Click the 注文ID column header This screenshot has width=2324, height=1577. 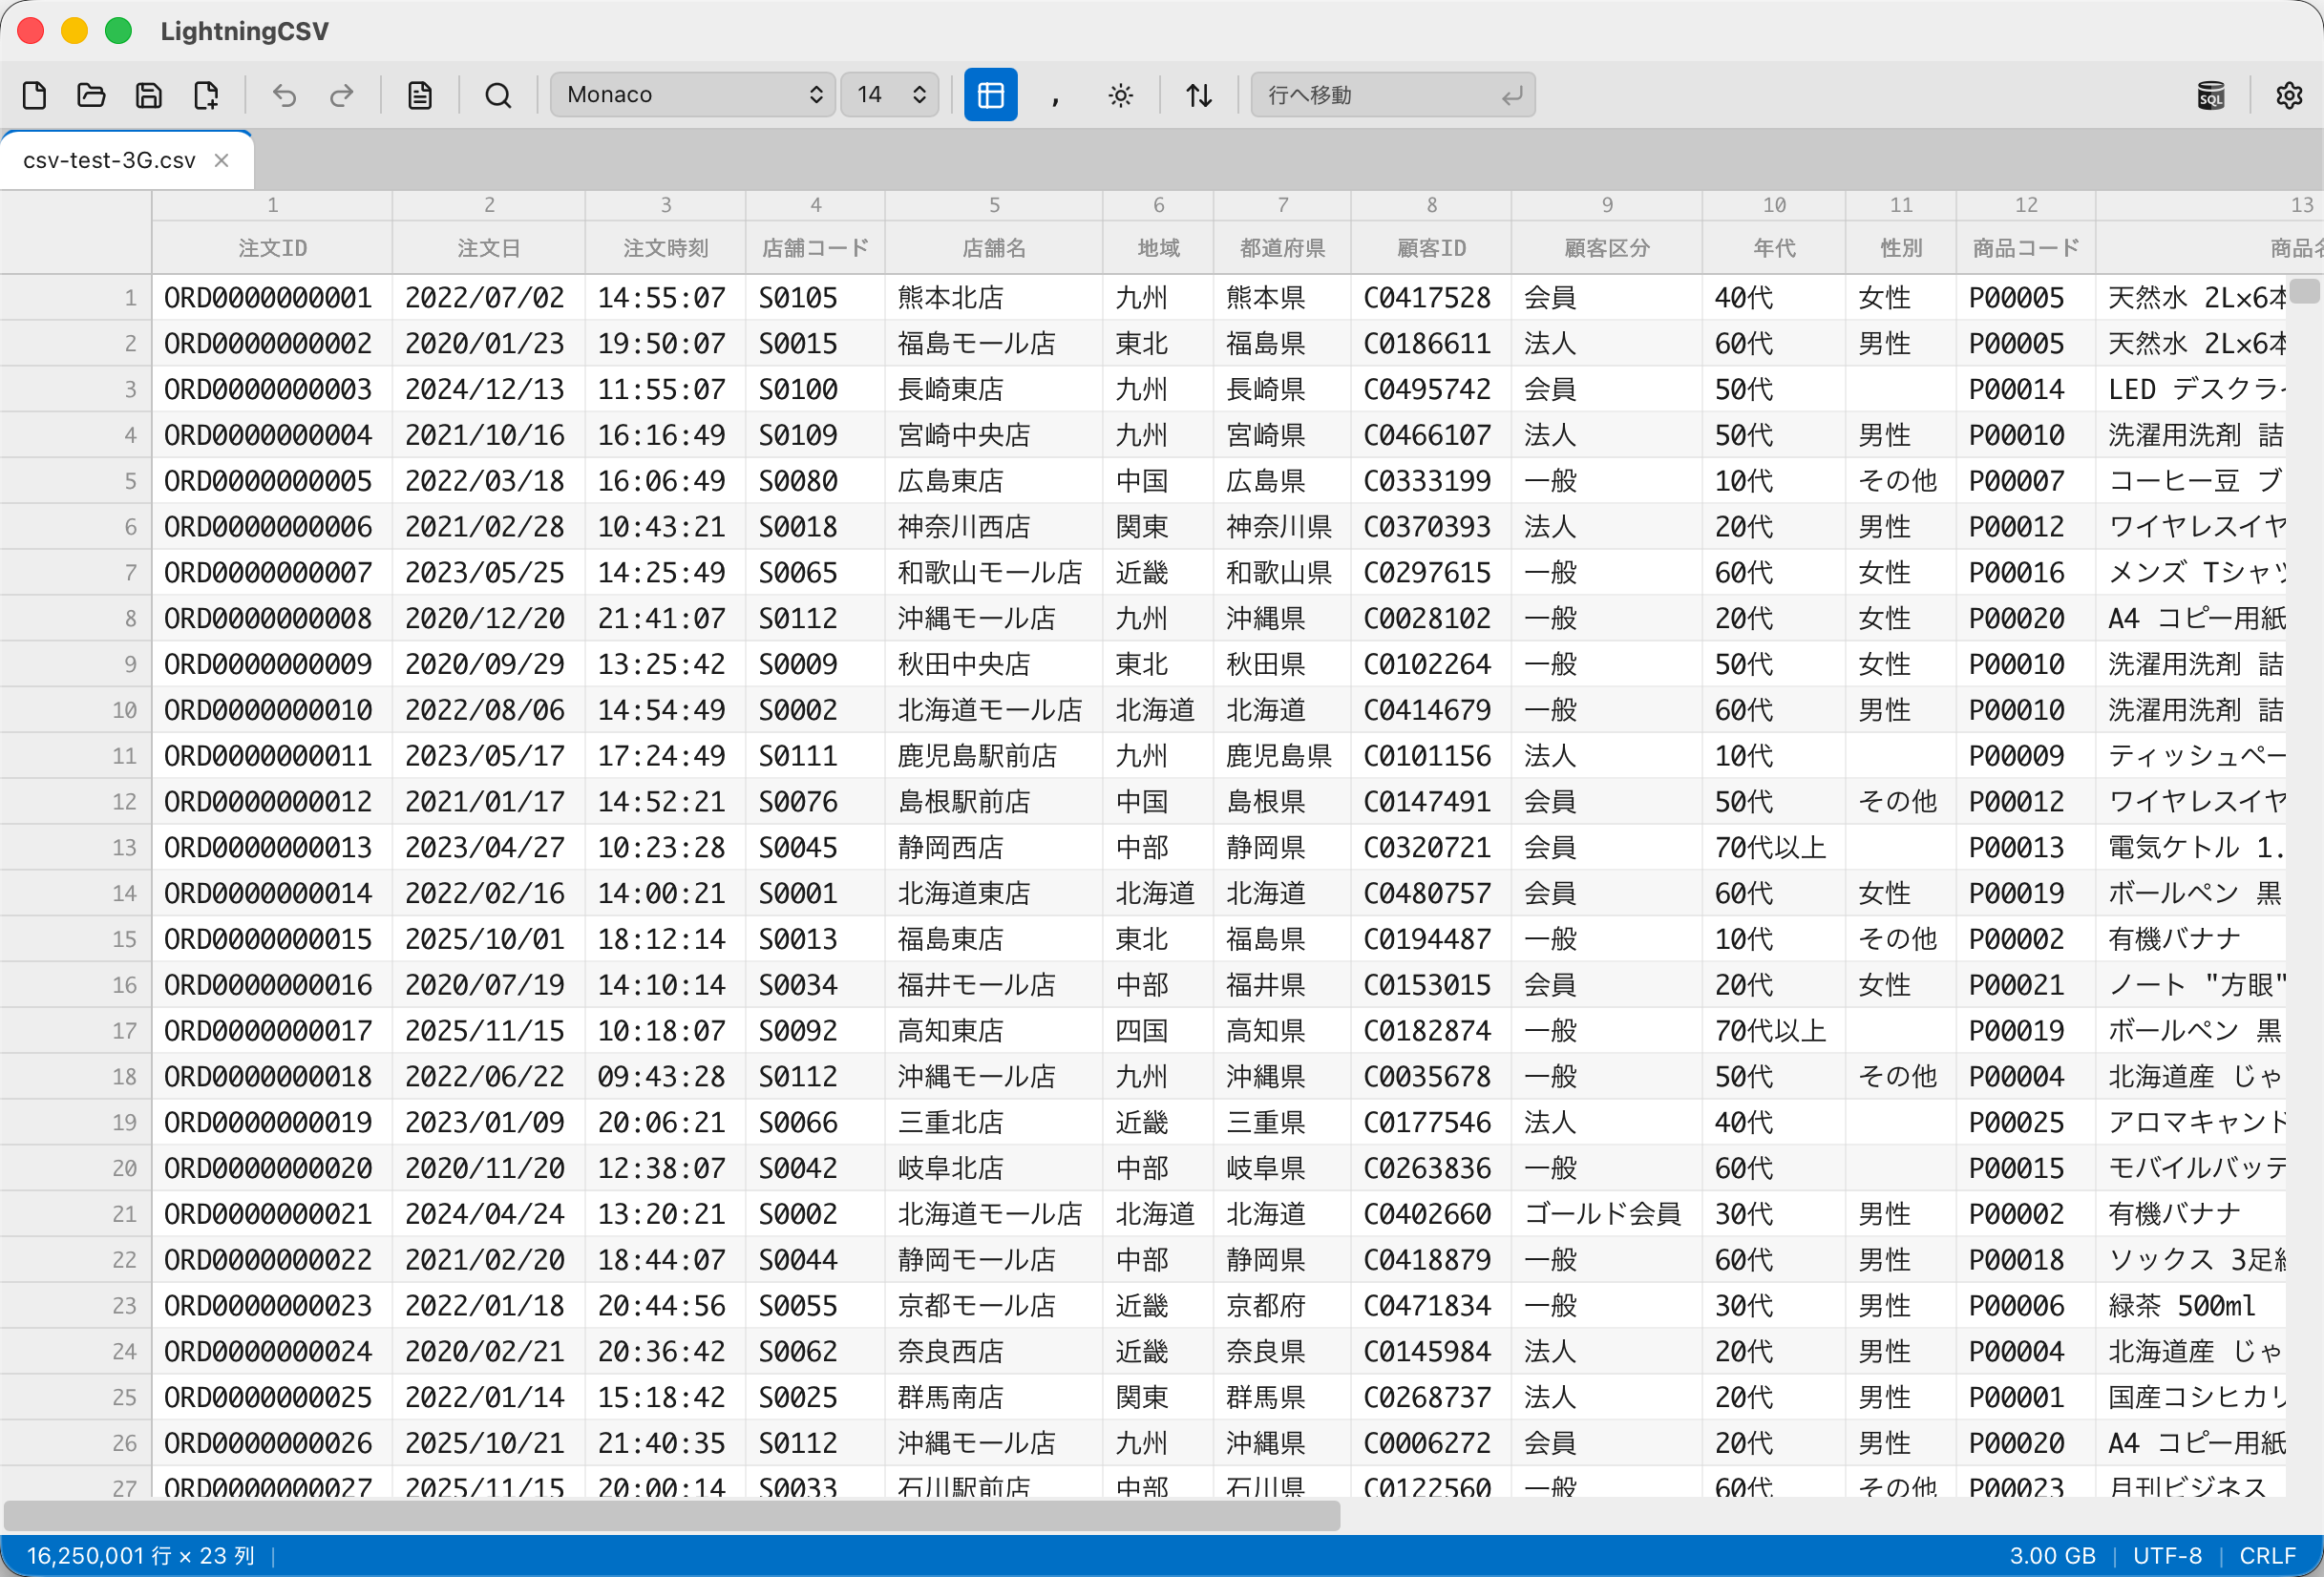tap(272, 248)
